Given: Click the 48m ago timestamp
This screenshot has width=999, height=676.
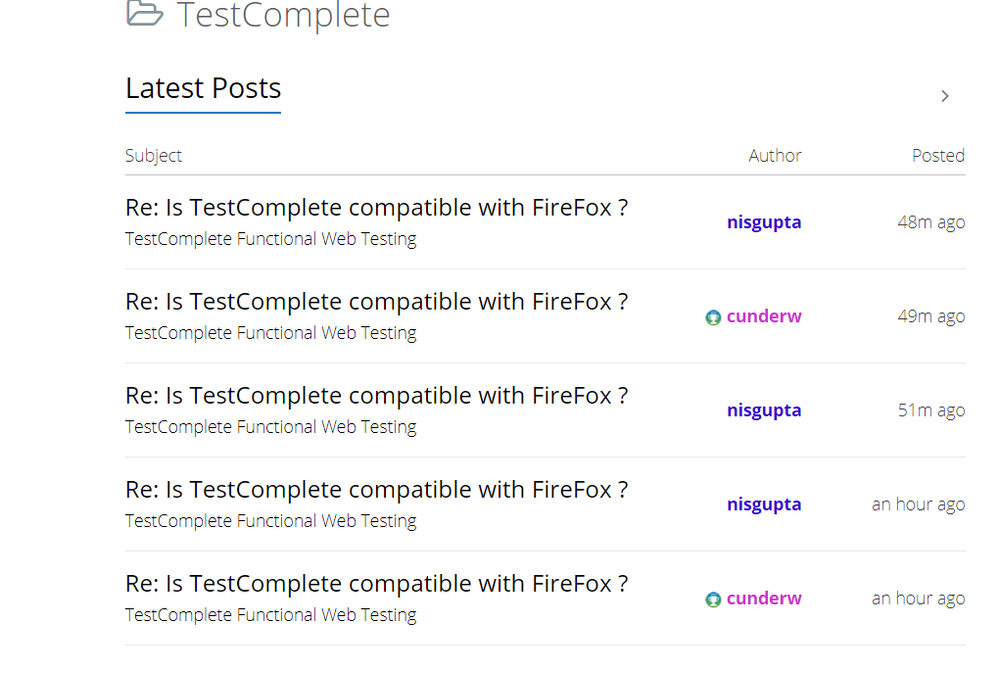Looking at the screenshot, I should click(931, 222).
